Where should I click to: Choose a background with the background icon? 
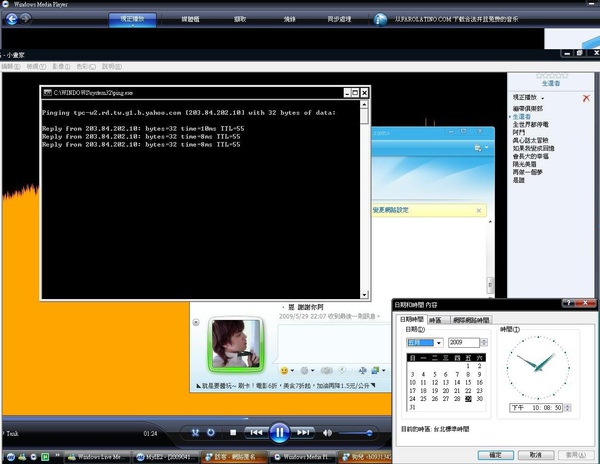tap(375, 370)
